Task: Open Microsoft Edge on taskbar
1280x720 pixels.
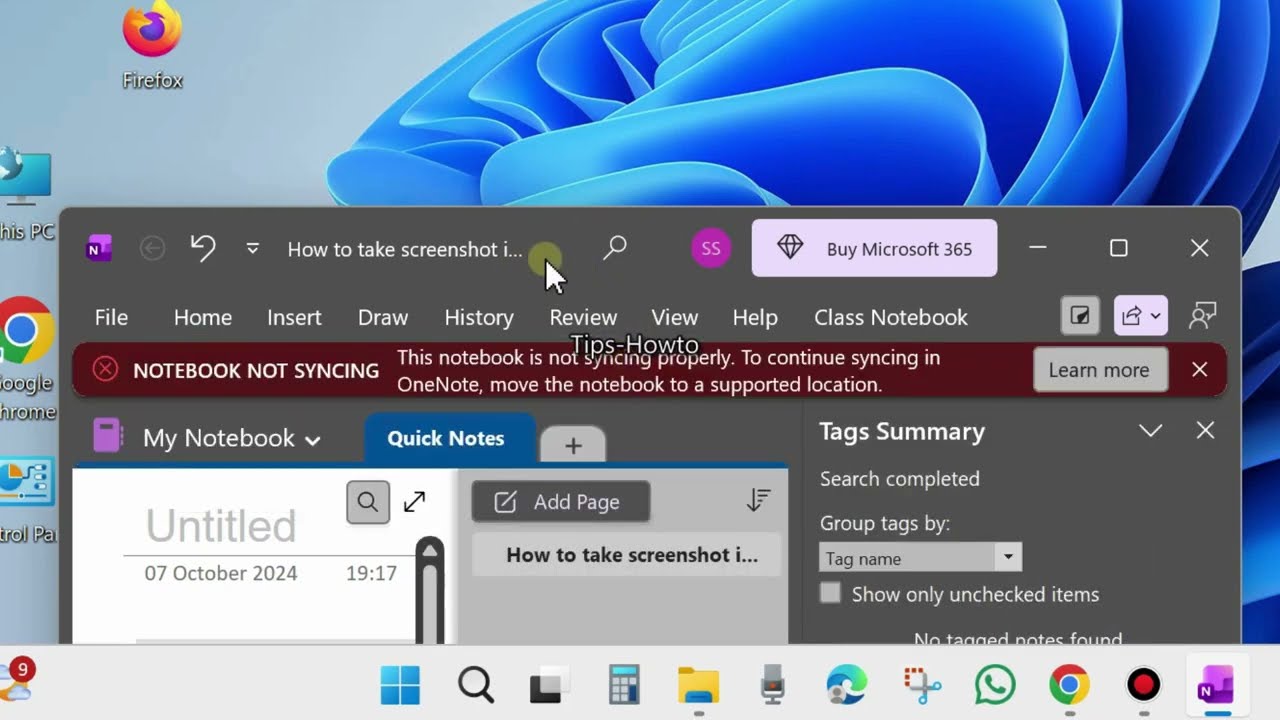Action: point(847,685)
